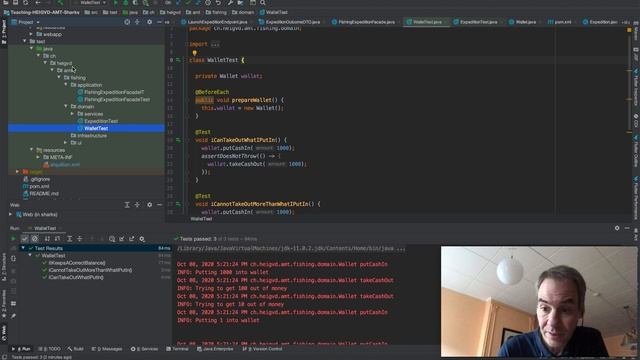Switch to LaunchExpeditionEndpoint.java tab
Viewport: 640px width, 360px height.
tap(214, 22)
